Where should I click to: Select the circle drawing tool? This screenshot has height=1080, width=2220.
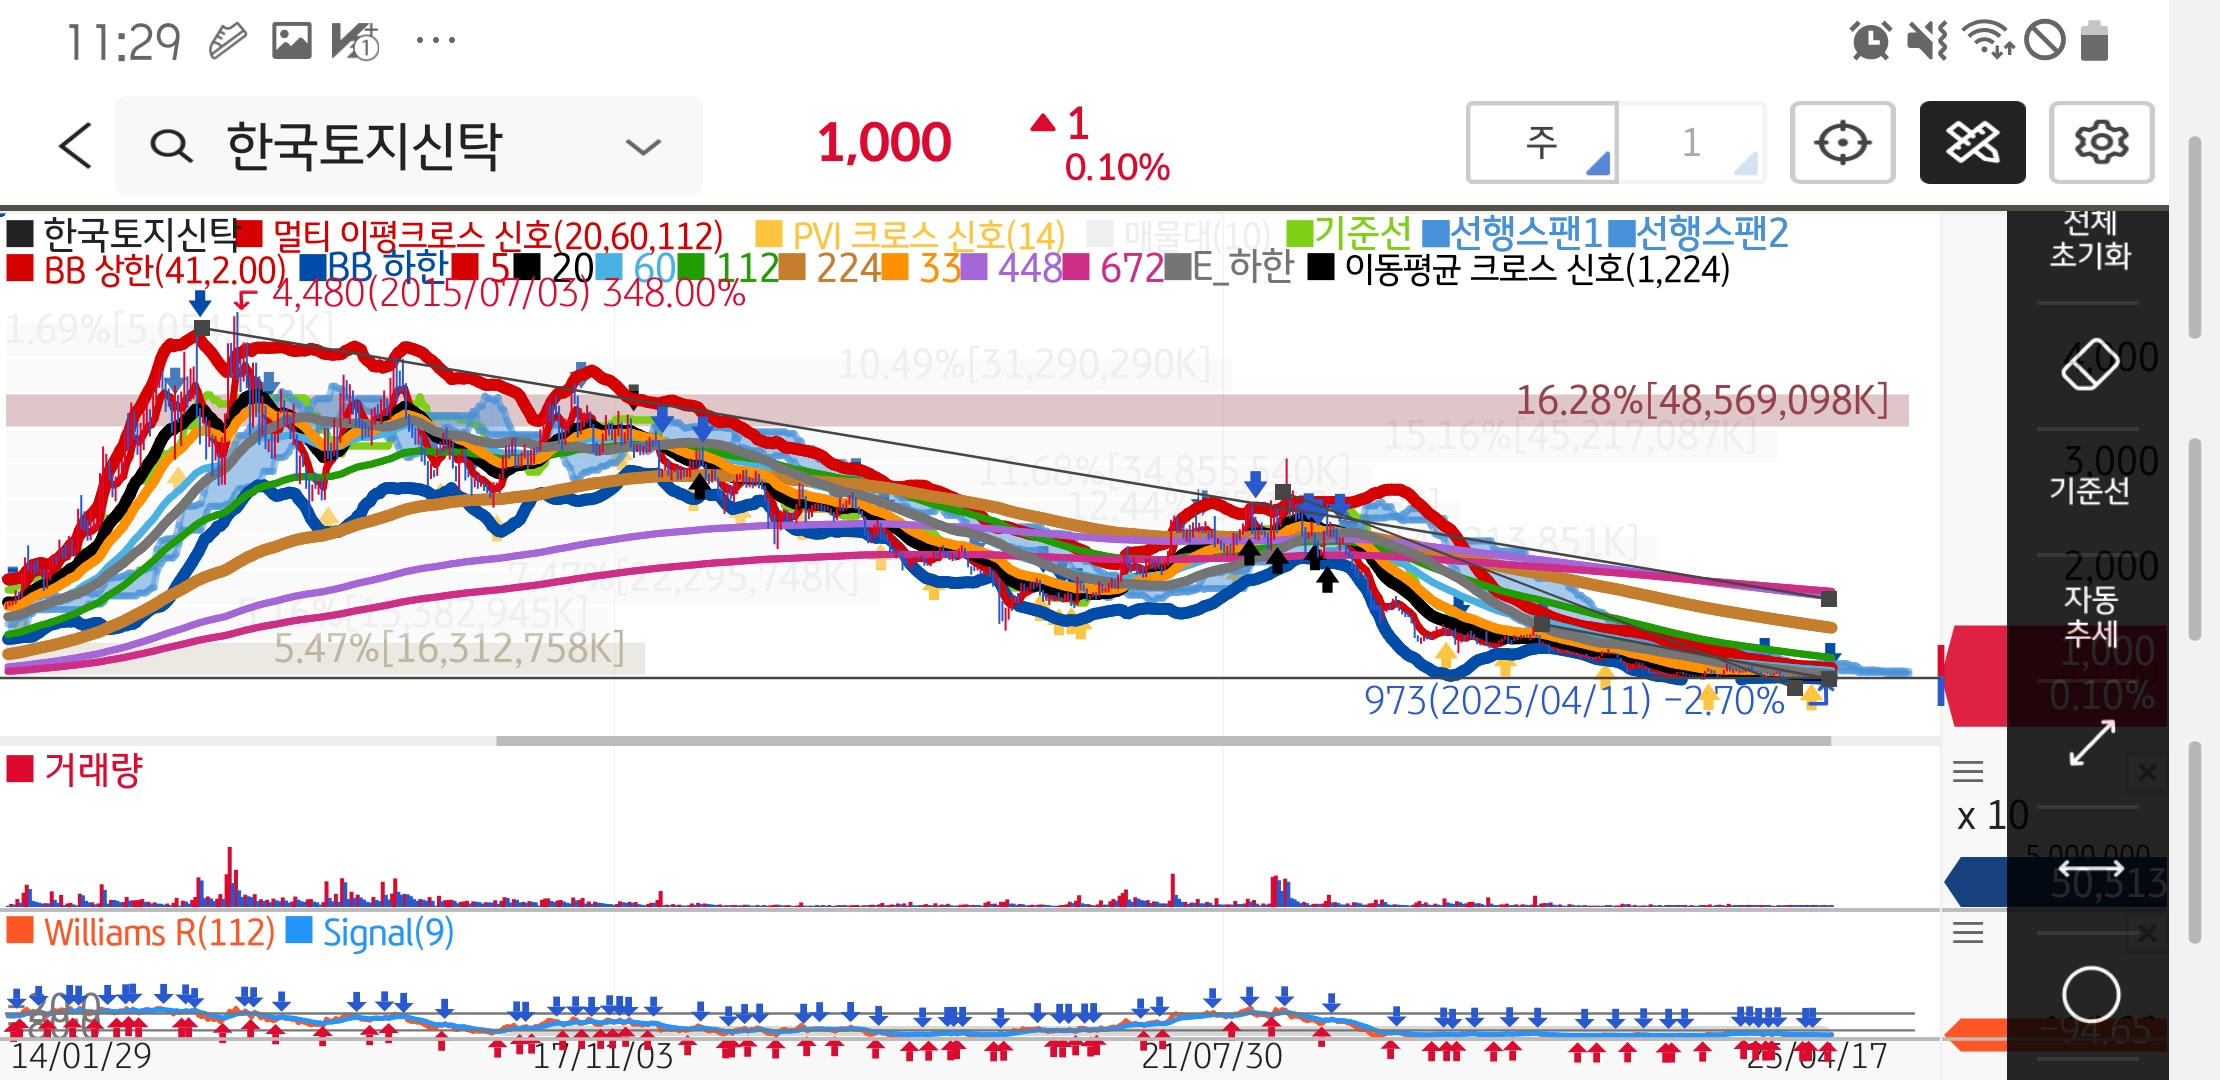[2091, 995]
